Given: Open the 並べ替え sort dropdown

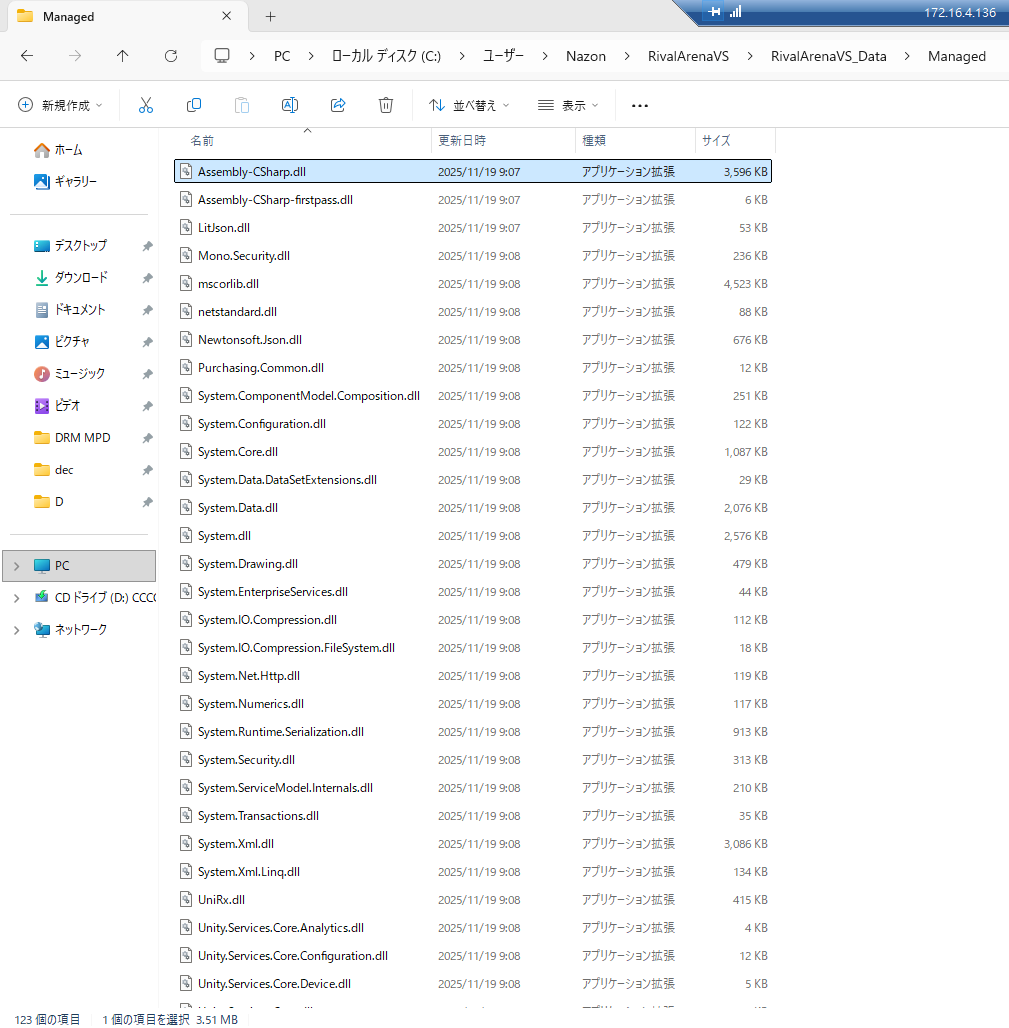Looking at the screenshot, I should coord(469,105).
